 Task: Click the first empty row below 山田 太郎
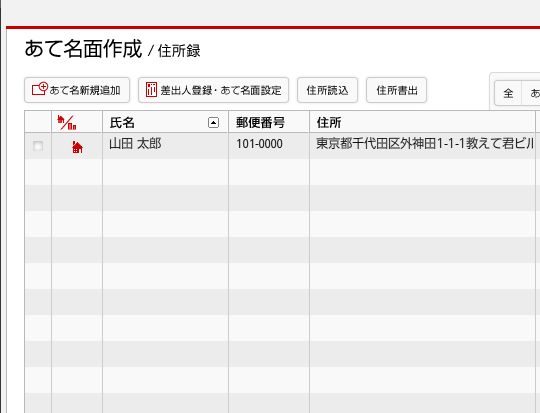coord(280,172)
